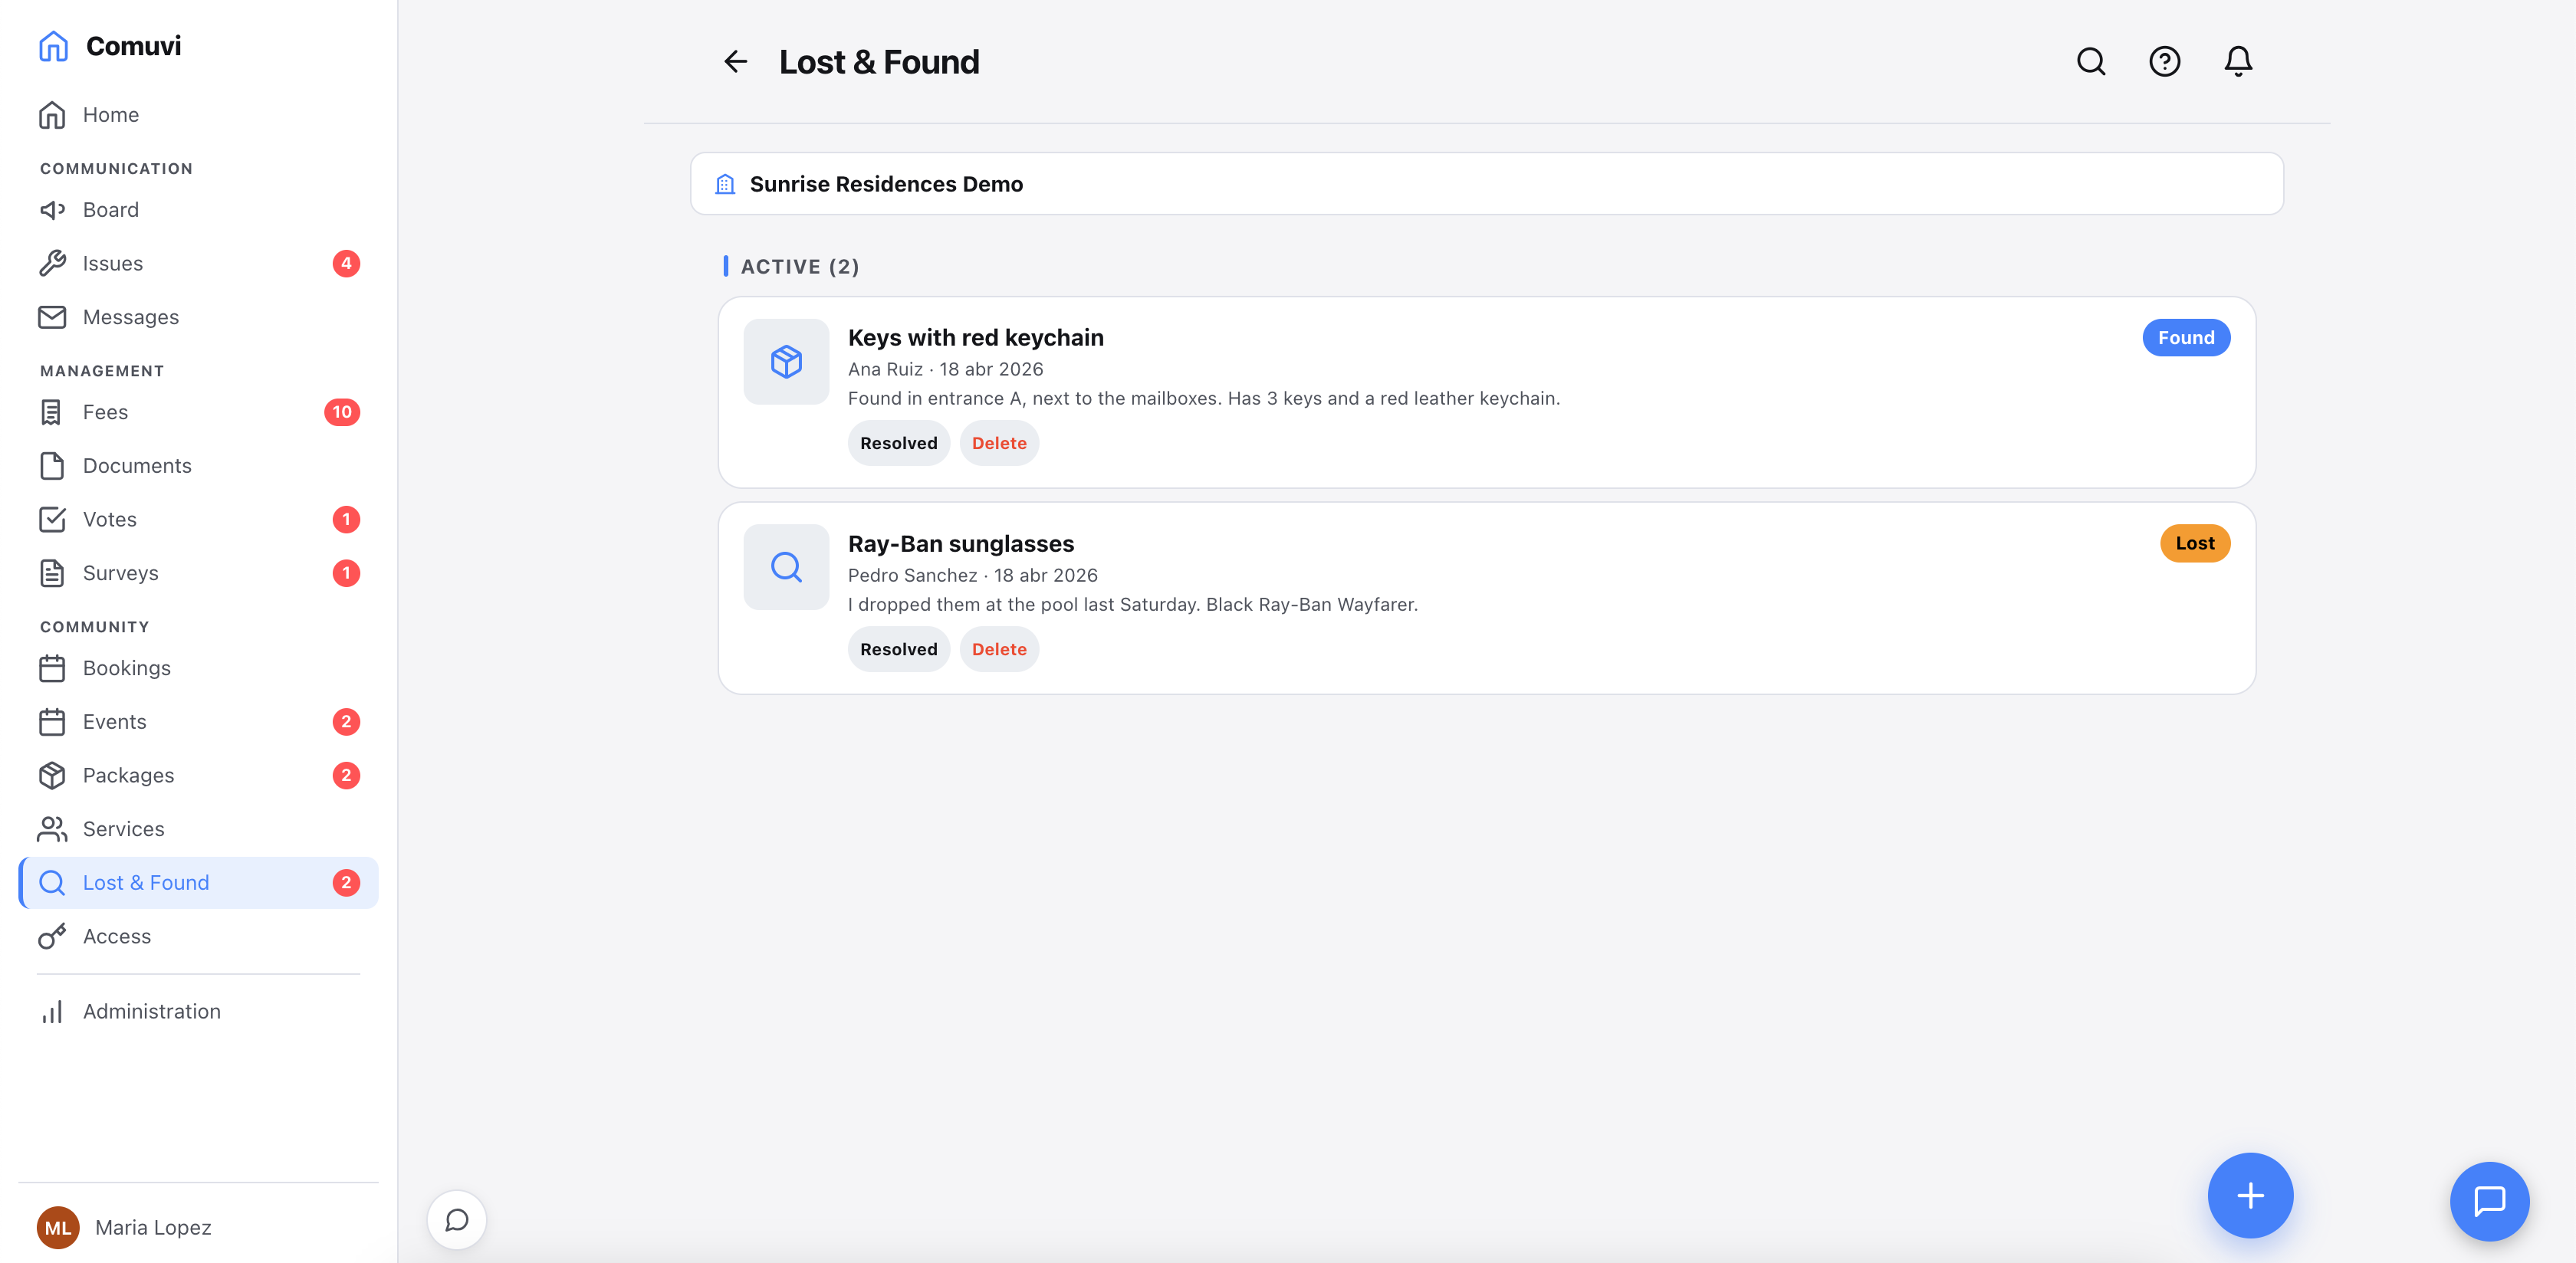The image size is (2576, 1263).
Task: Open the Home menu item
Action: click(199, 115)
